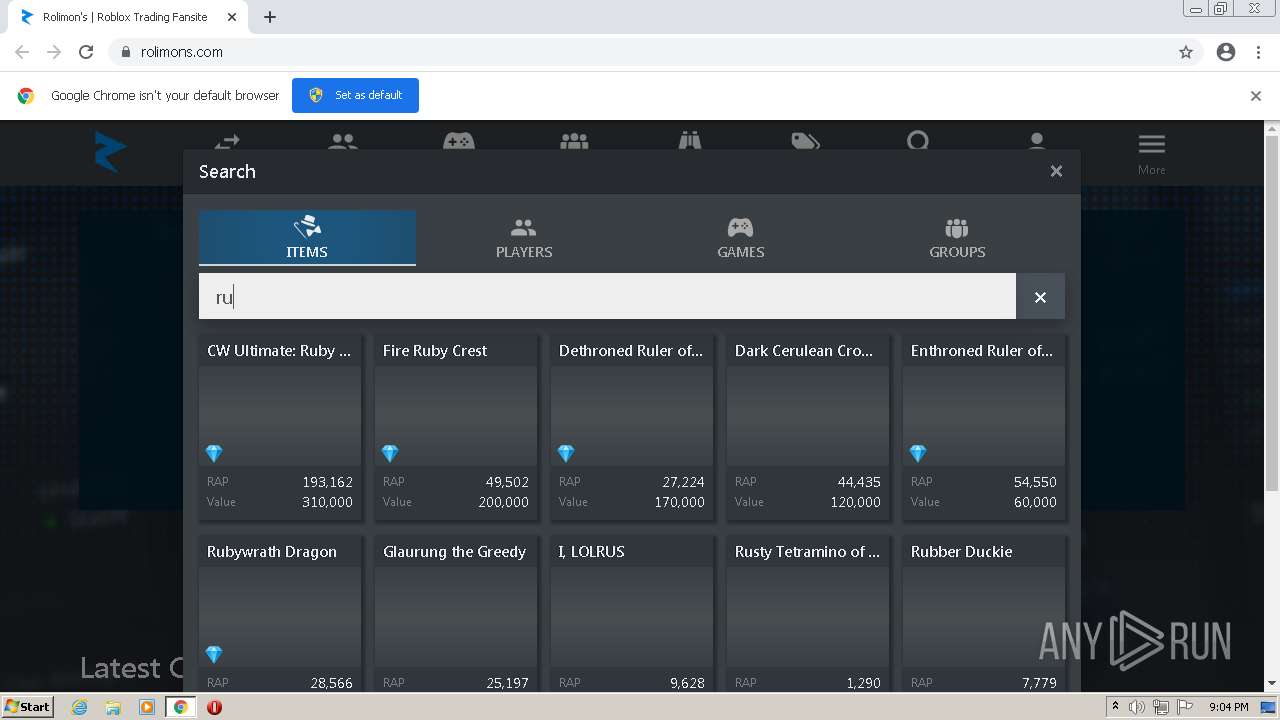The width and height of the screenshot is (1280, 720).
Task: Click the 49,502 RAP of Fire Ruby Crest
Action: point(507,482)
